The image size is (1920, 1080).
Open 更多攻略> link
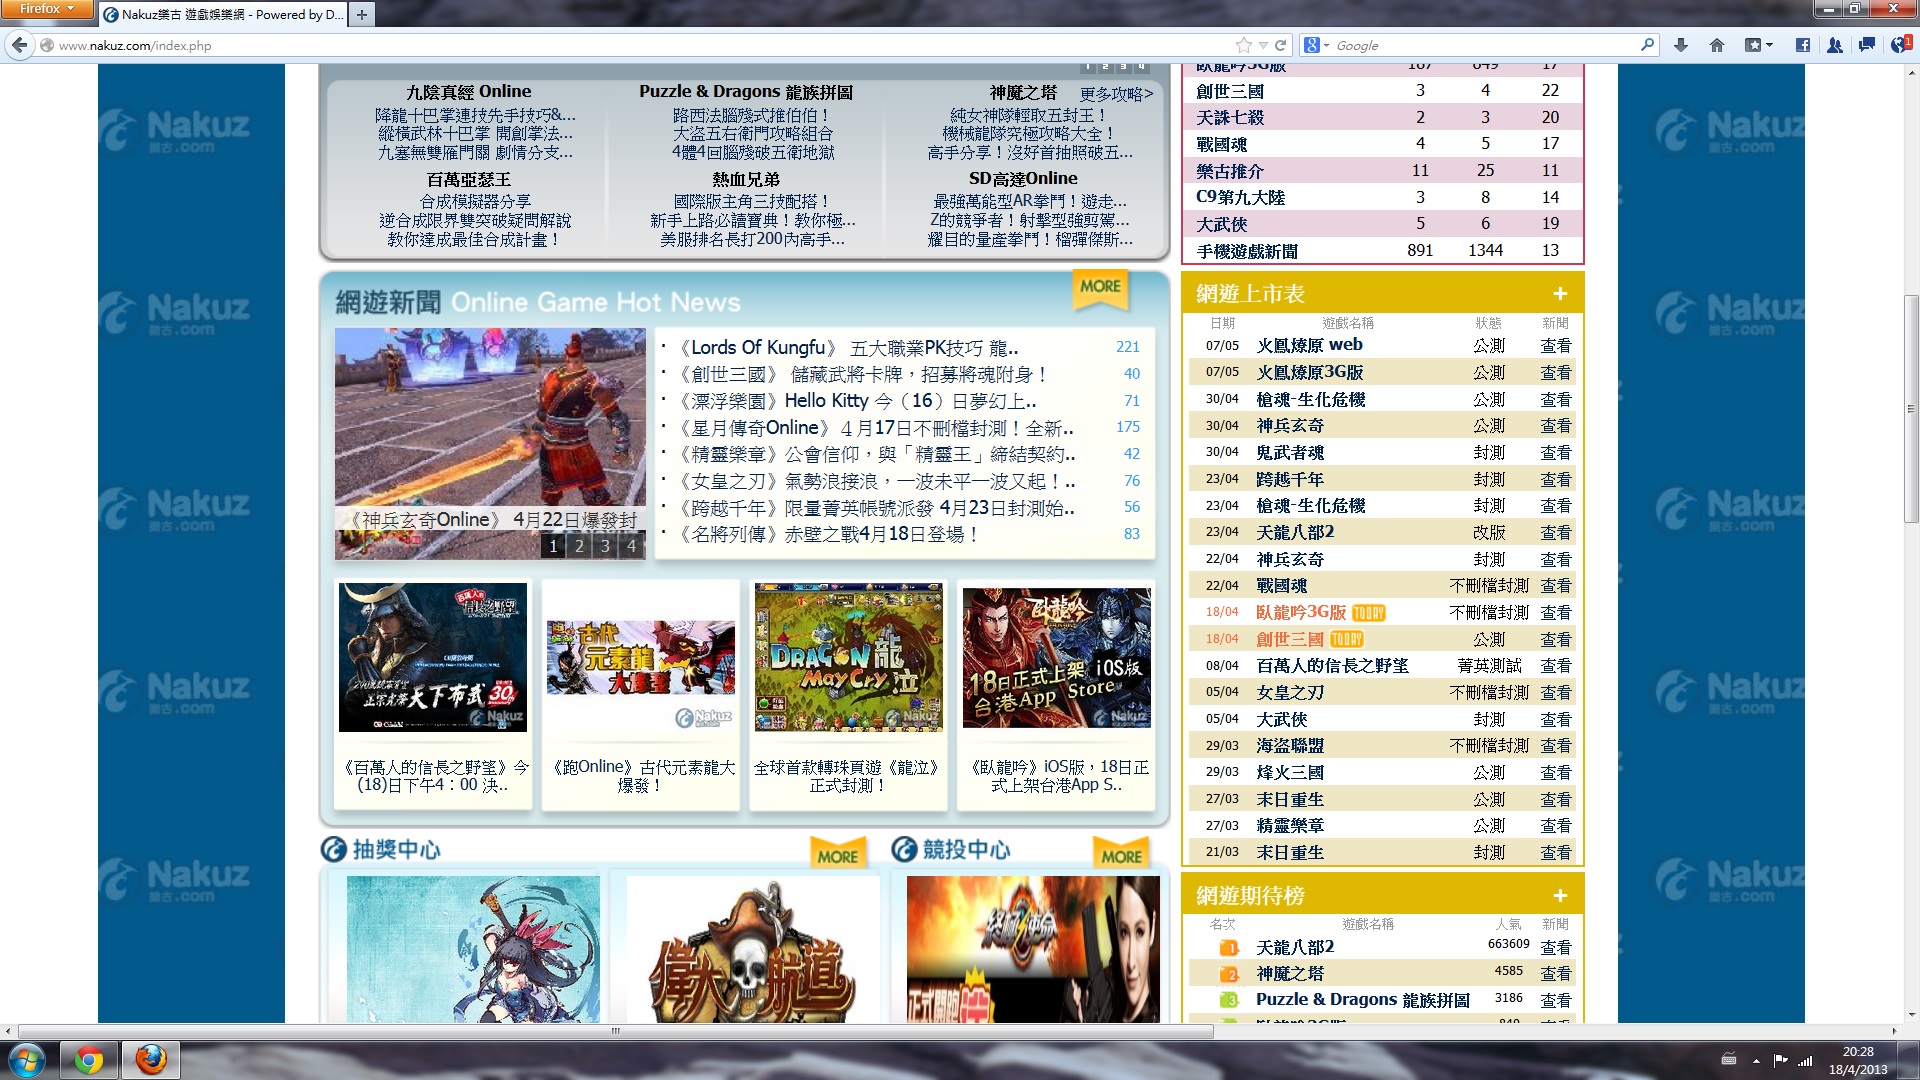1116,94
